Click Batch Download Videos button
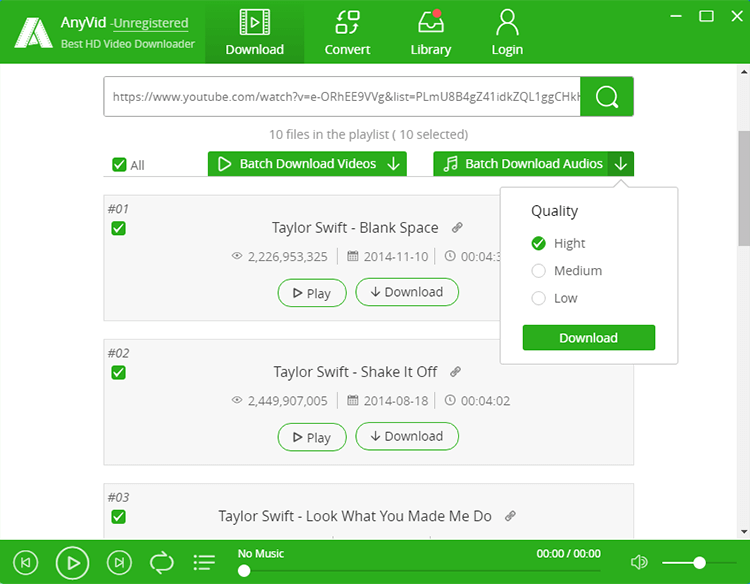 (307, 164)
